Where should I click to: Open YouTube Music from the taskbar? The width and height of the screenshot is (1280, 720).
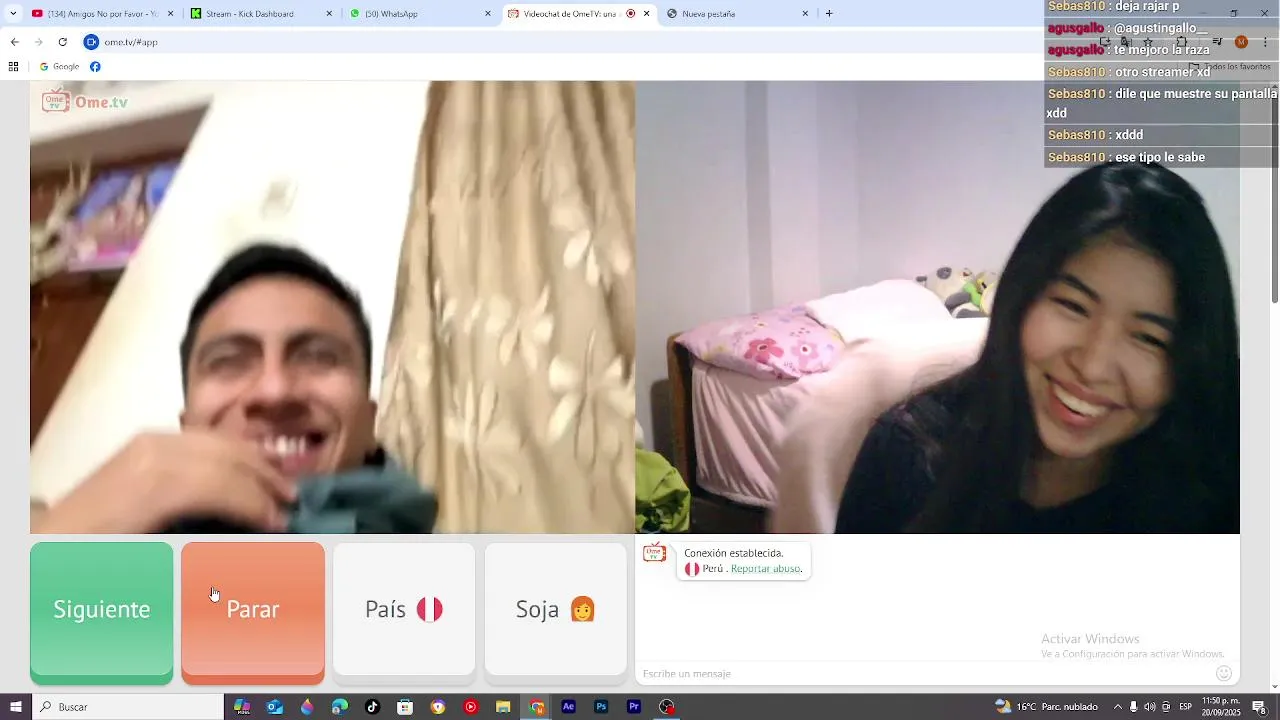click(470, 707)
